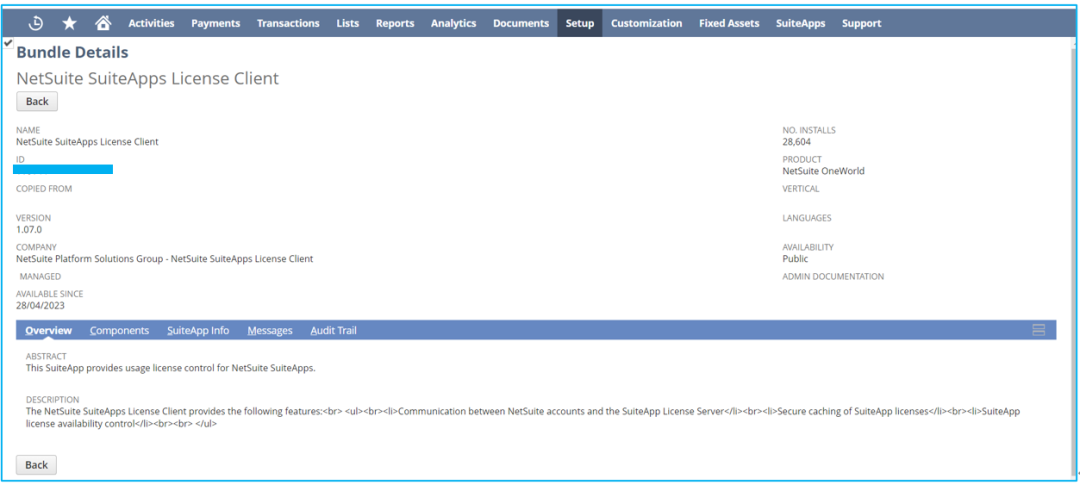
Task: Click the product value NetSuite OneWorld
Action: [x=823, y=171]
